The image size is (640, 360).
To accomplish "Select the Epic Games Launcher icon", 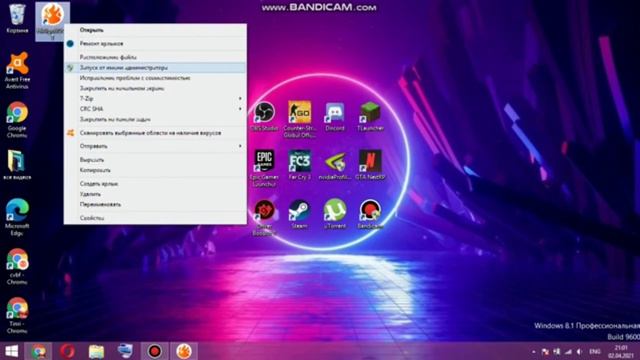I will click(x=264, y=168).
